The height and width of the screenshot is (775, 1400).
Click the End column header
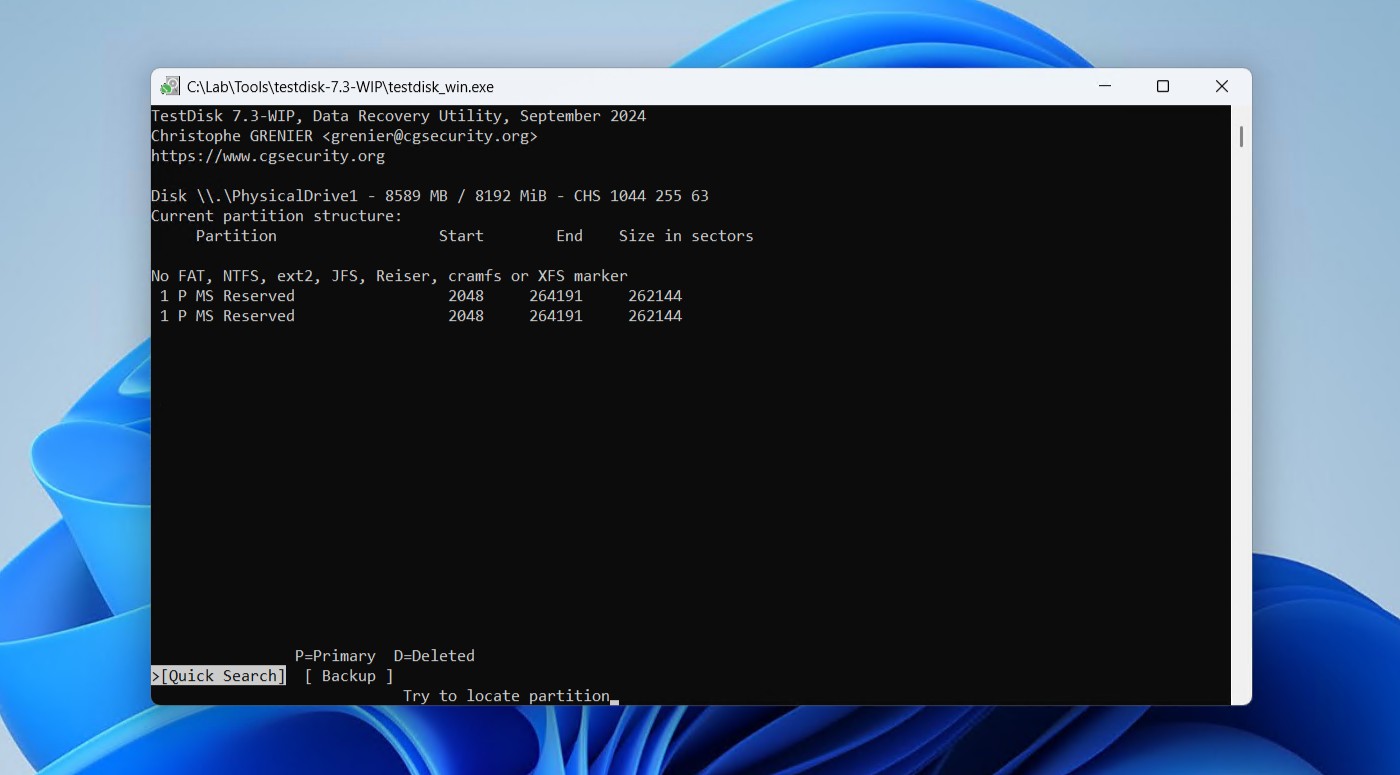click(x=569, y=236)
